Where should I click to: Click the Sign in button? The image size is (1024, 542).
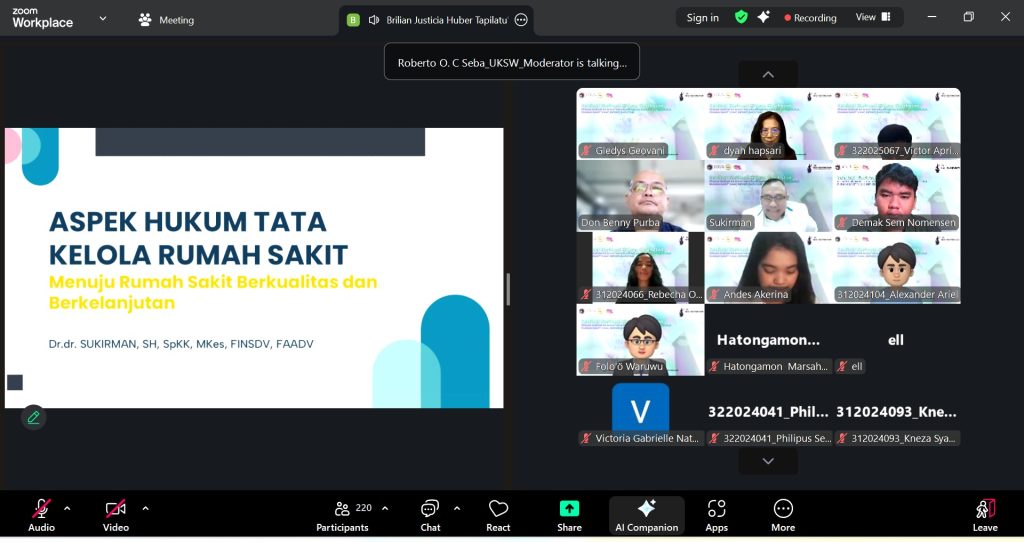[x=703, y=18]
